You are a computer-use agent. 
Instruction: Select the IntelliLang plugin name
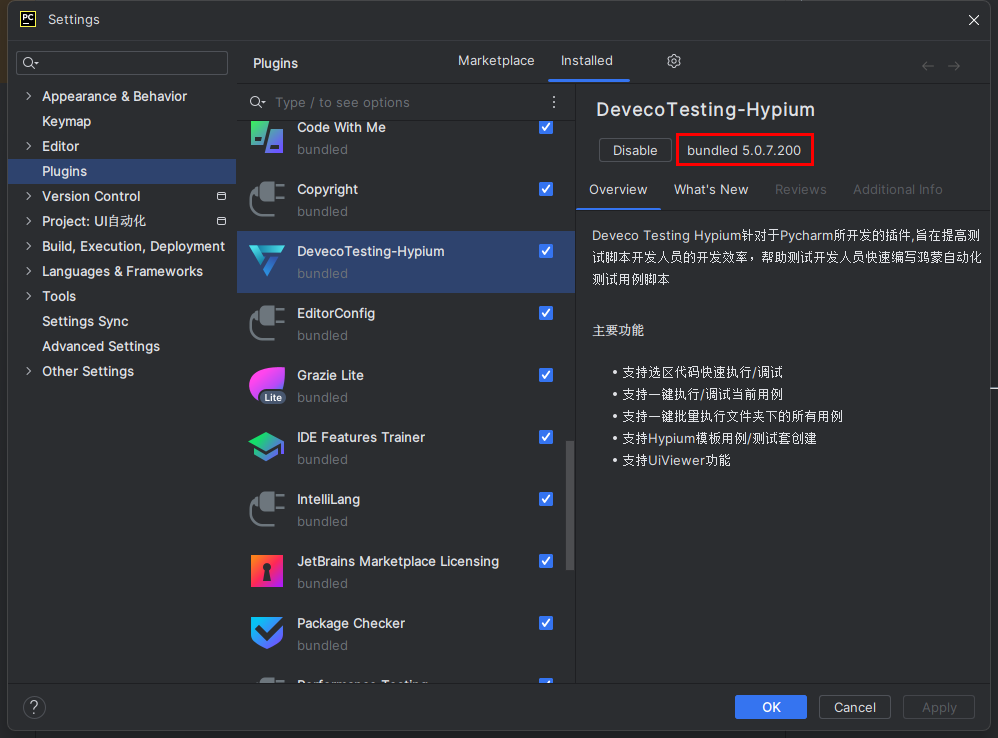coord(328,499)
